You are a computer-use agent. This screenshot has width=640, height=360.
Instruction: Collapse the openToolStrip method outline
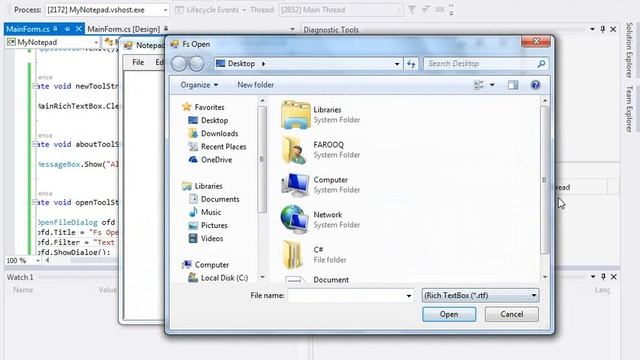35,202
